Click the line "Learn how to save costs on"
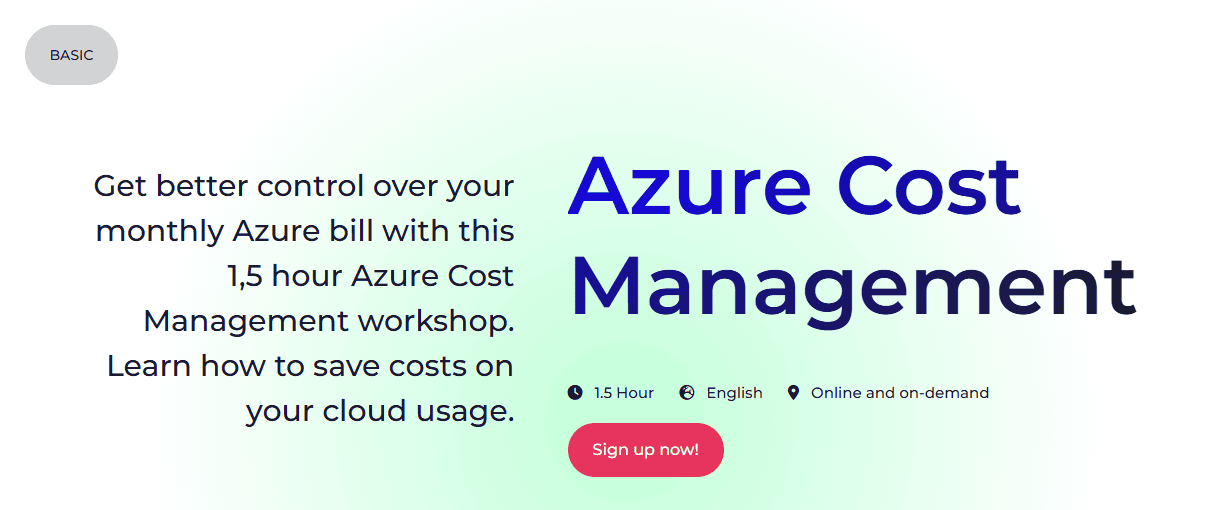Viewport: 1205px width, 510px height. point(310,366)
